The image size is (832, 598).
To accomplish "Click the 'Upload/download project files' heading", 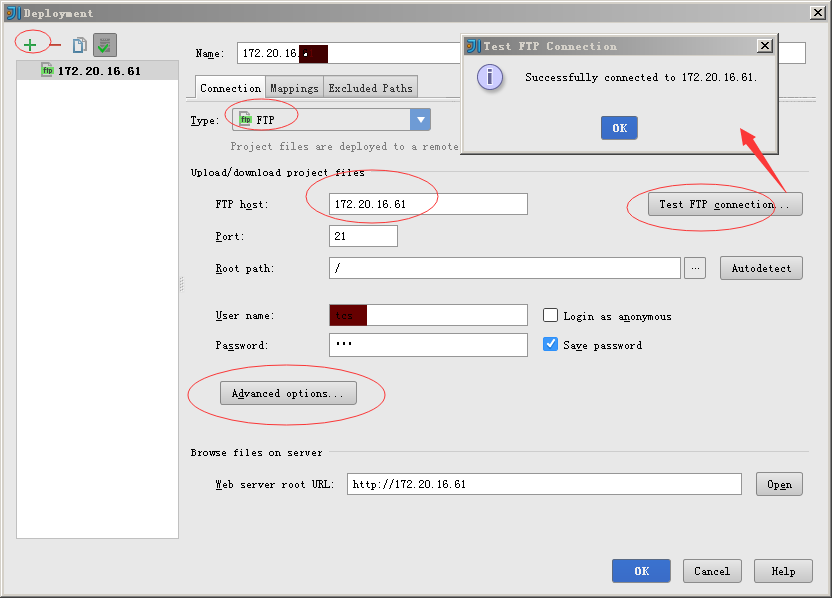I will click(x=278, y=172).
